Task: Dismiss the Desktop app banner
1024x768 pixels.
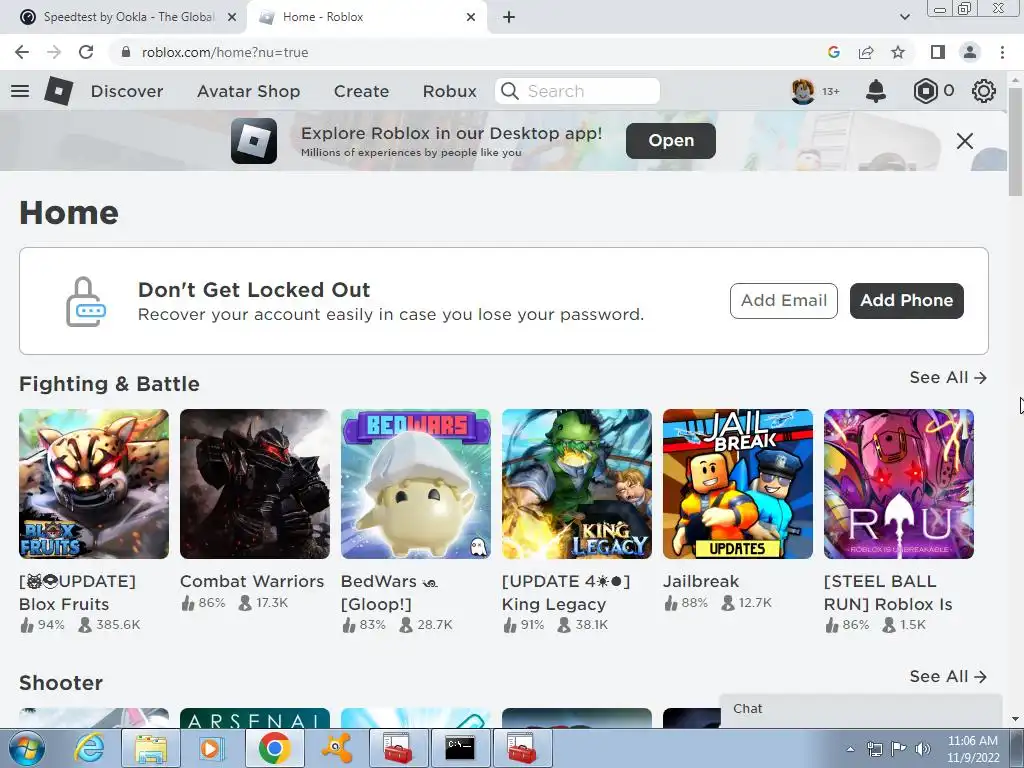Action: coord(965,141)
